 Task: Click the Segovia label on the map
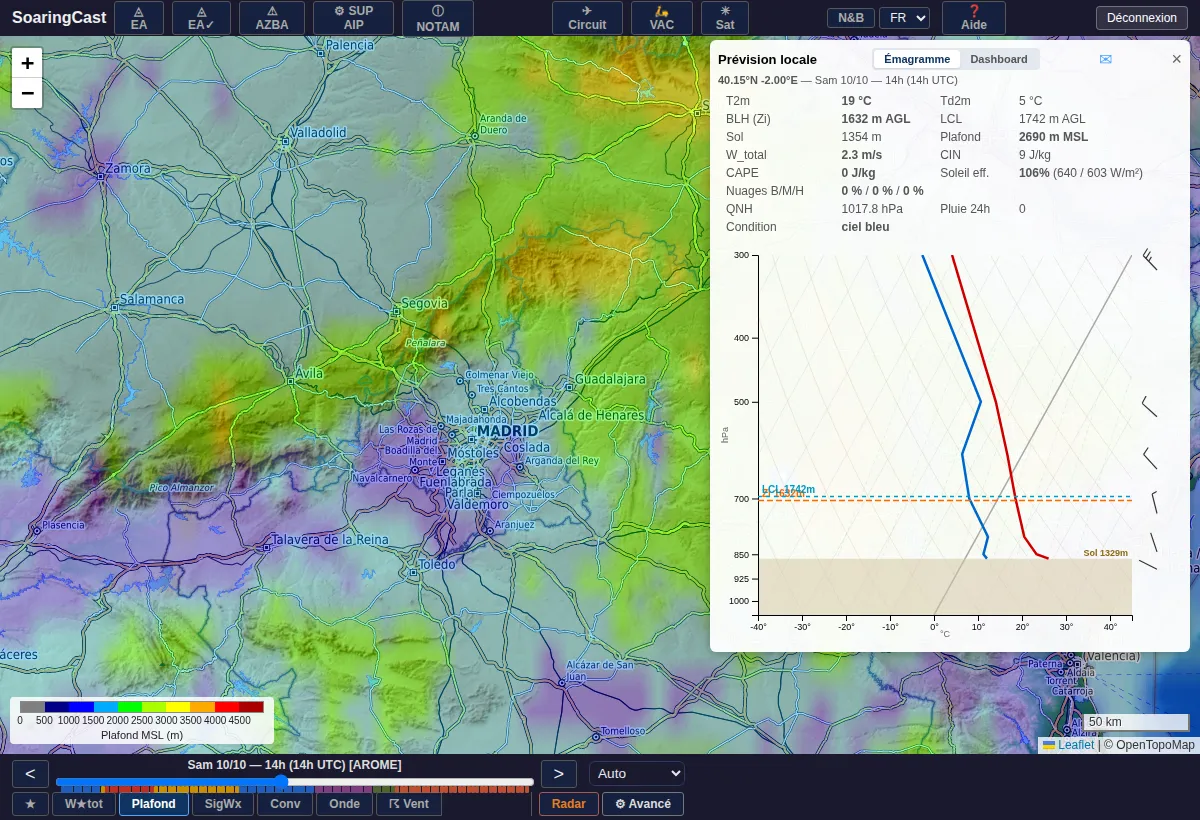[x=425, y=303]
